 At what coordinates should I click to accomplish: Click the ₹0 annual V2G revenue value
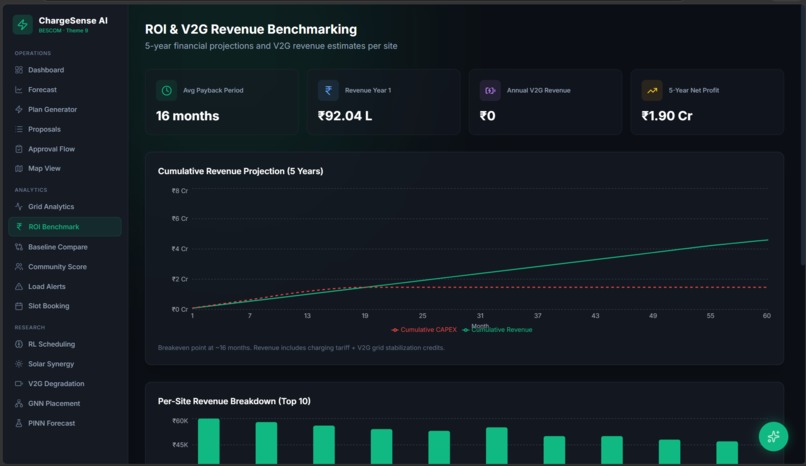(x=487, y=116)
